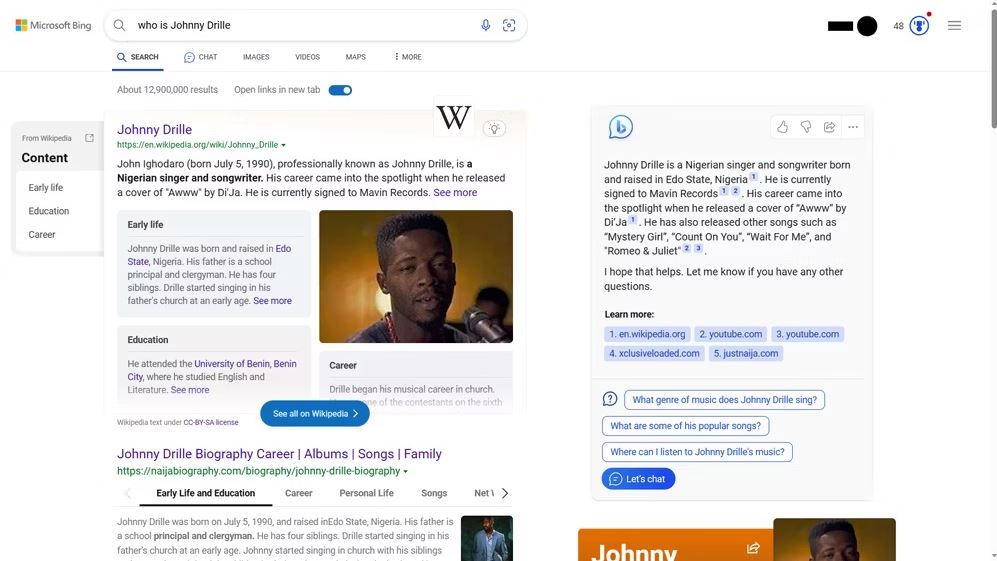Open the MORE menu
Viewport: 997px width, 561px height.
point(408,57)
